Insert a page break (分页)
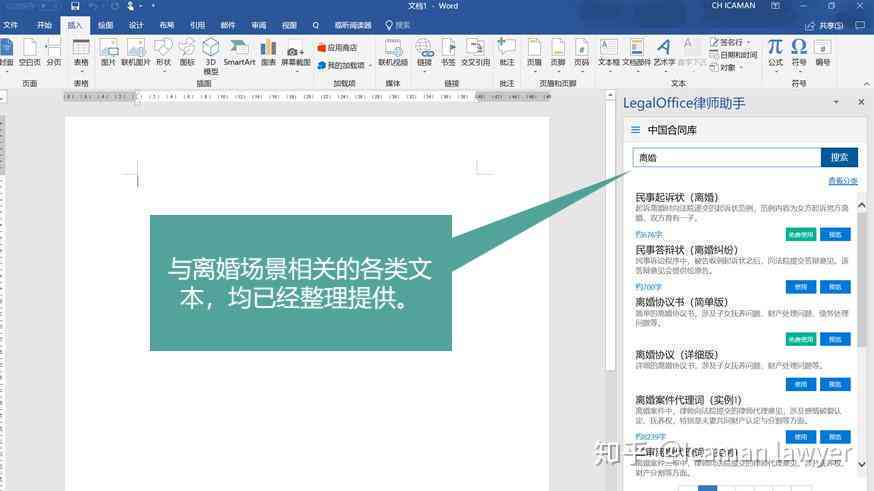Screen dimensions: 874x491 (x=54, y=54)
